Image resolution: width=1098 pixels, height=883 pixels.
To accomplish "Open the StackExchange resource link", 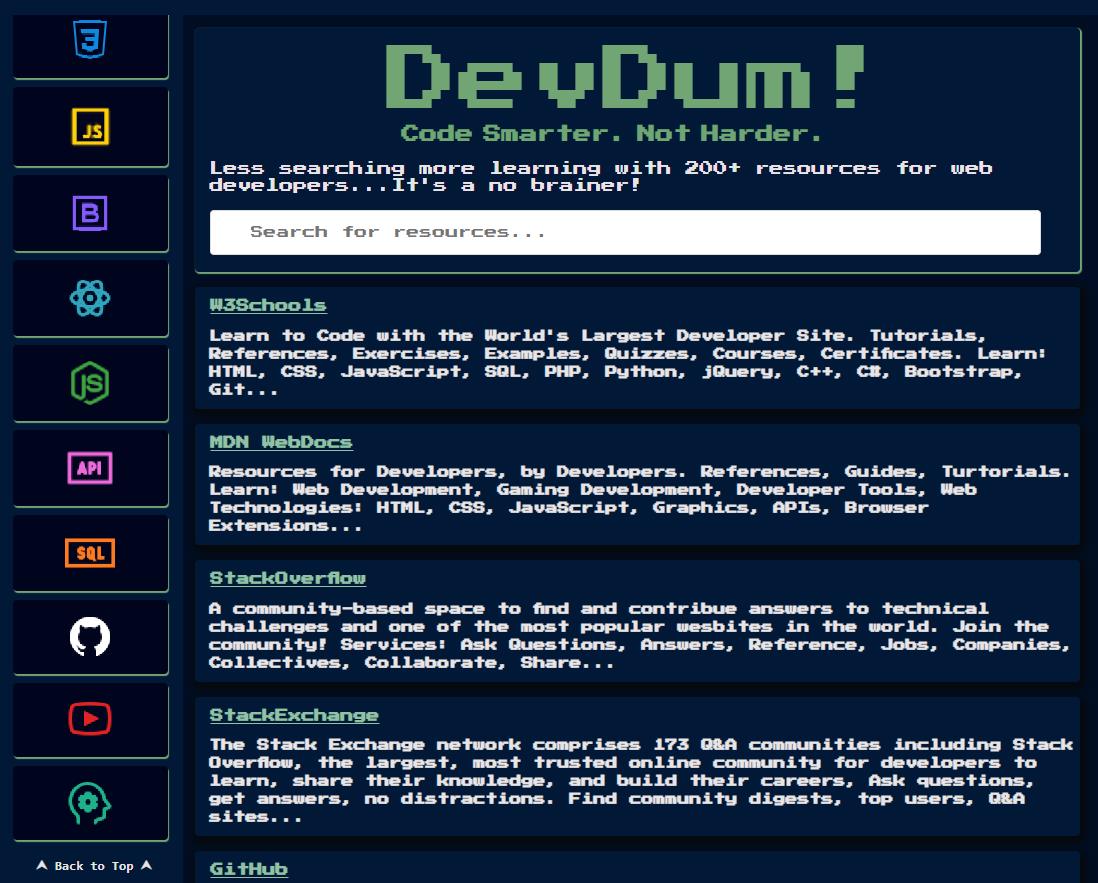I will point(293,715).
